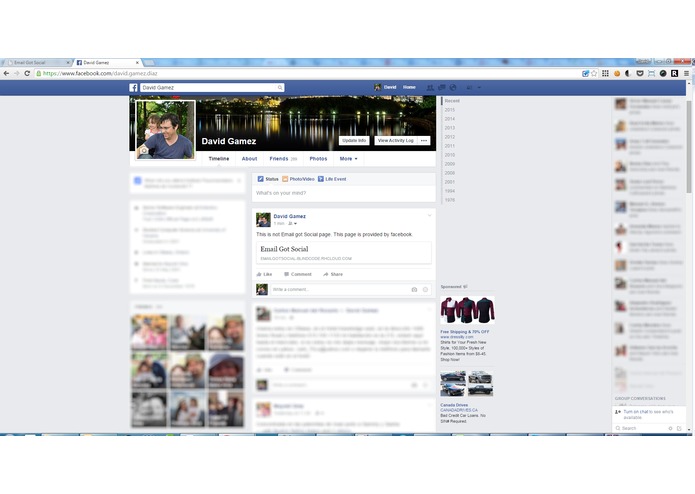
Task: Click the Update Info button
Action: point(354,140)
